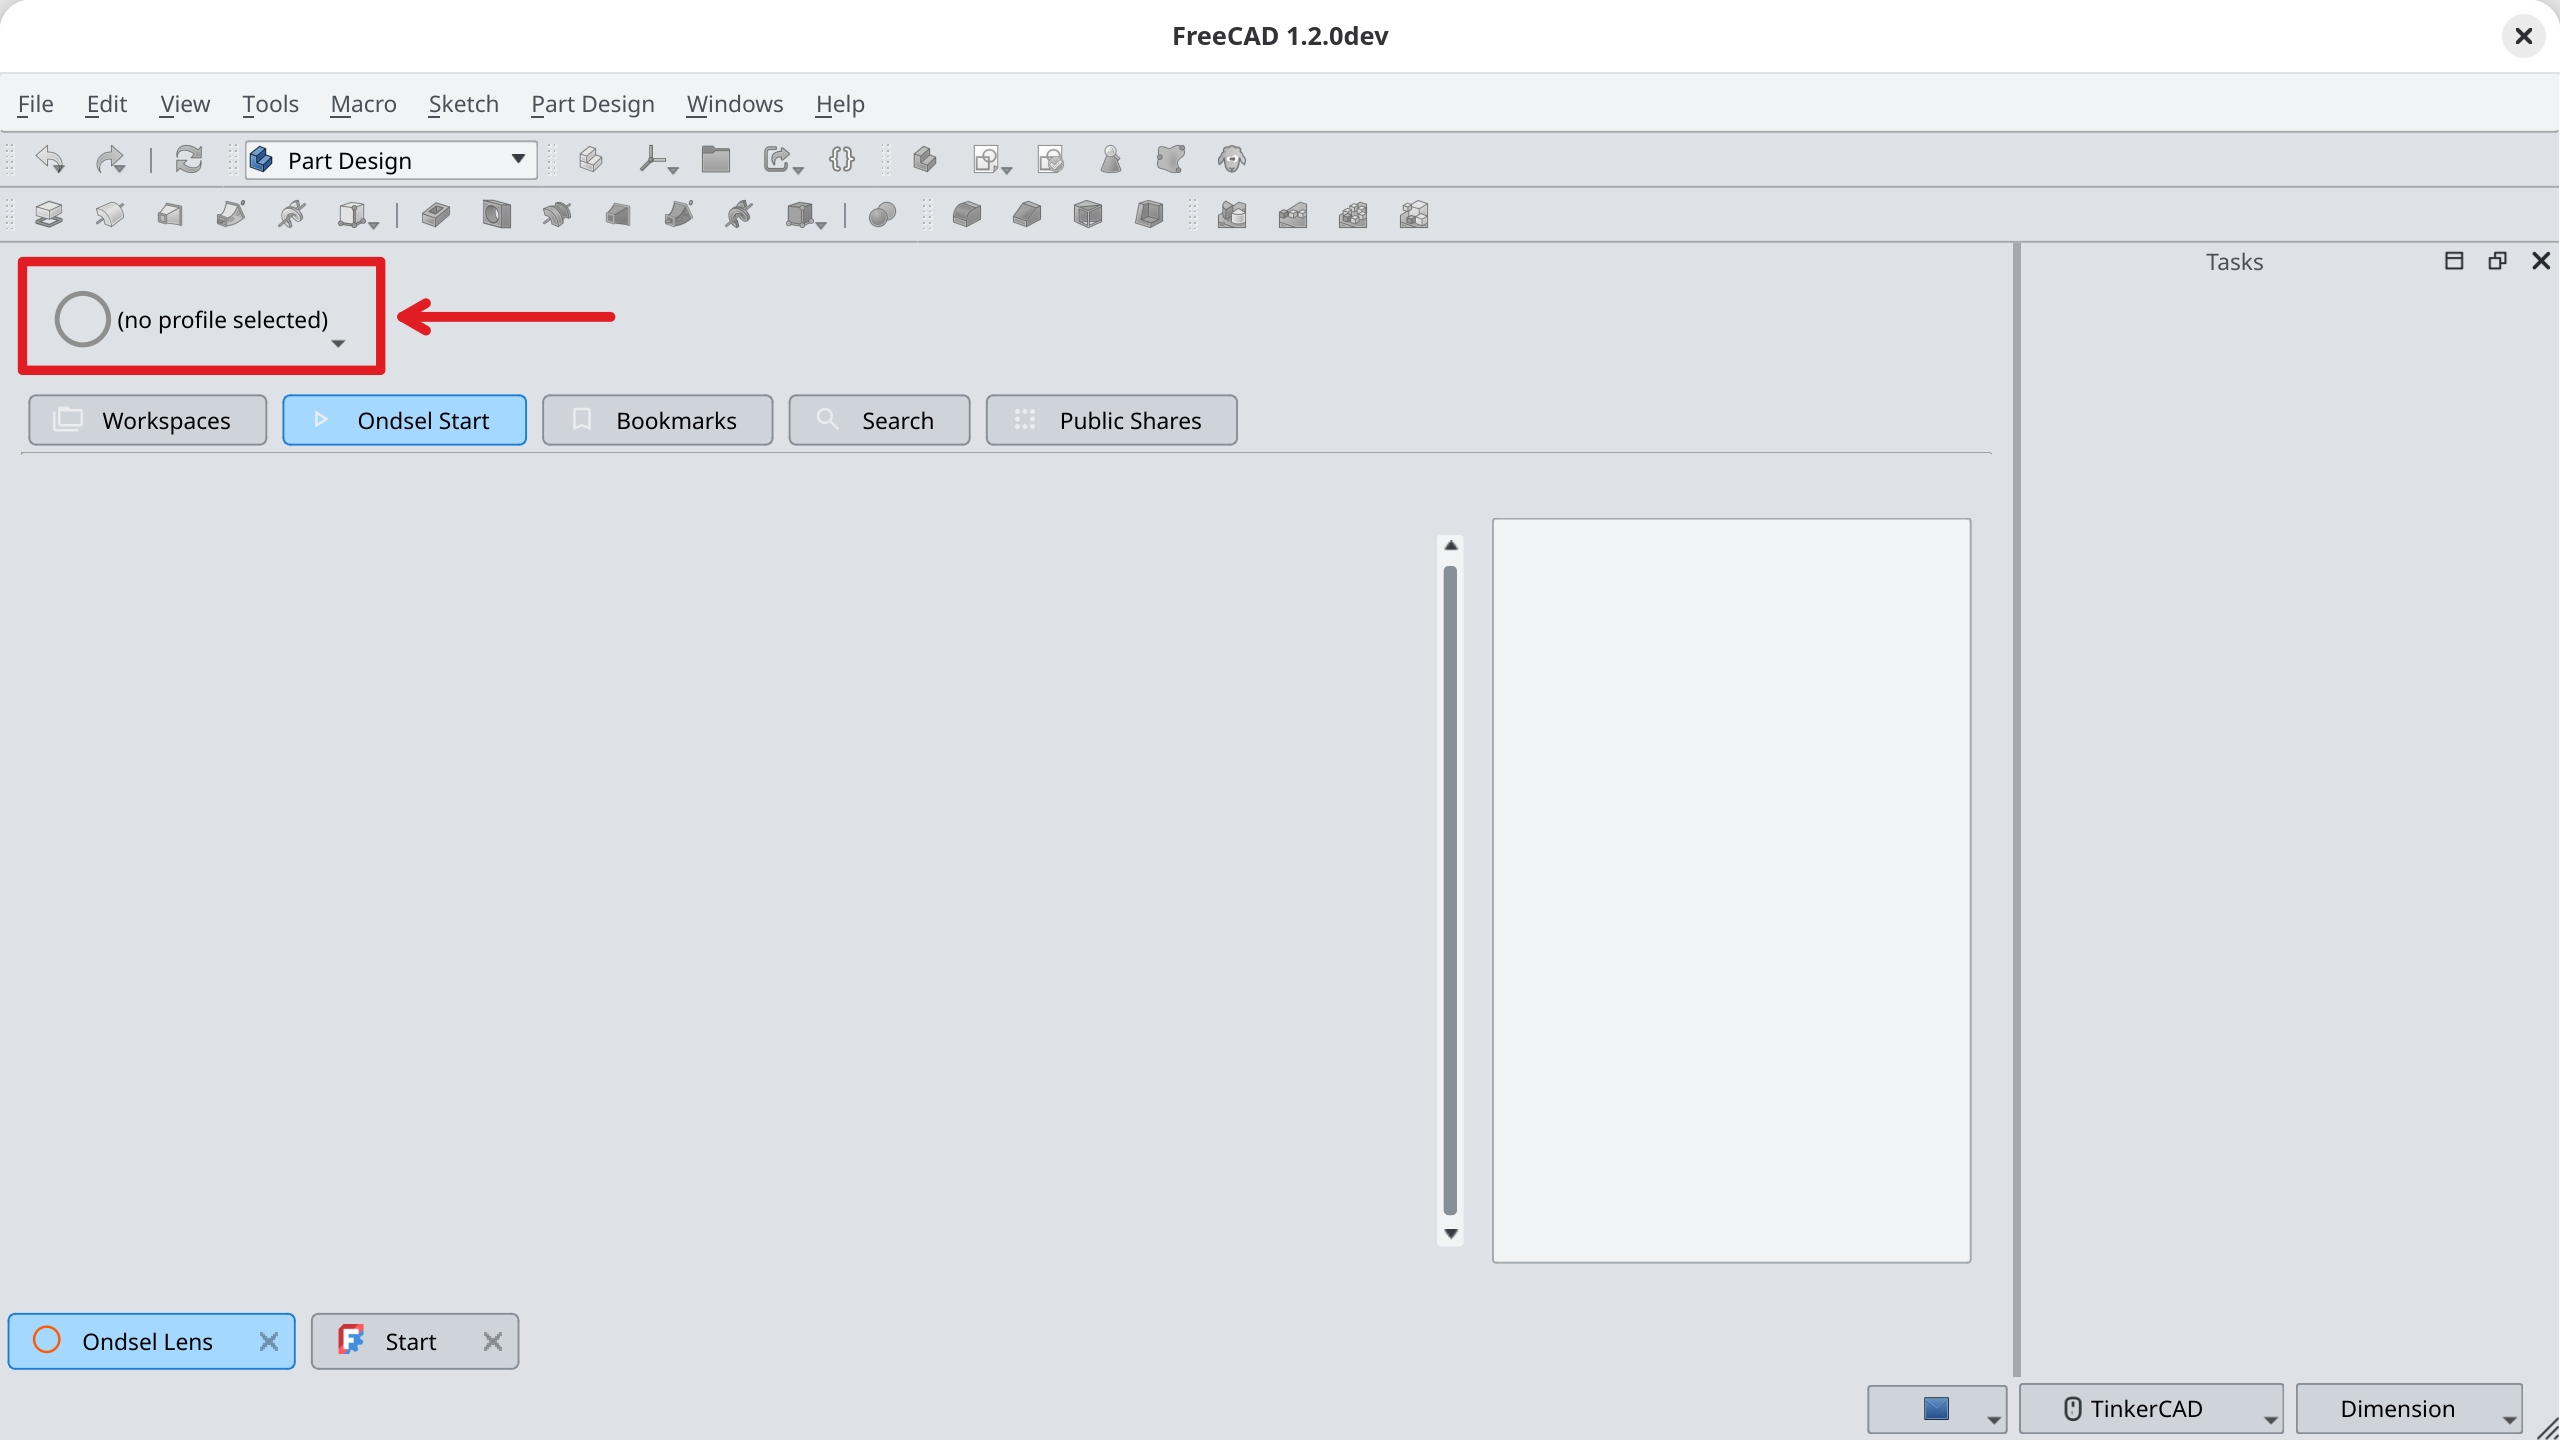
Task: Open the Sketch menu
Action: click(x=463, y=104)
